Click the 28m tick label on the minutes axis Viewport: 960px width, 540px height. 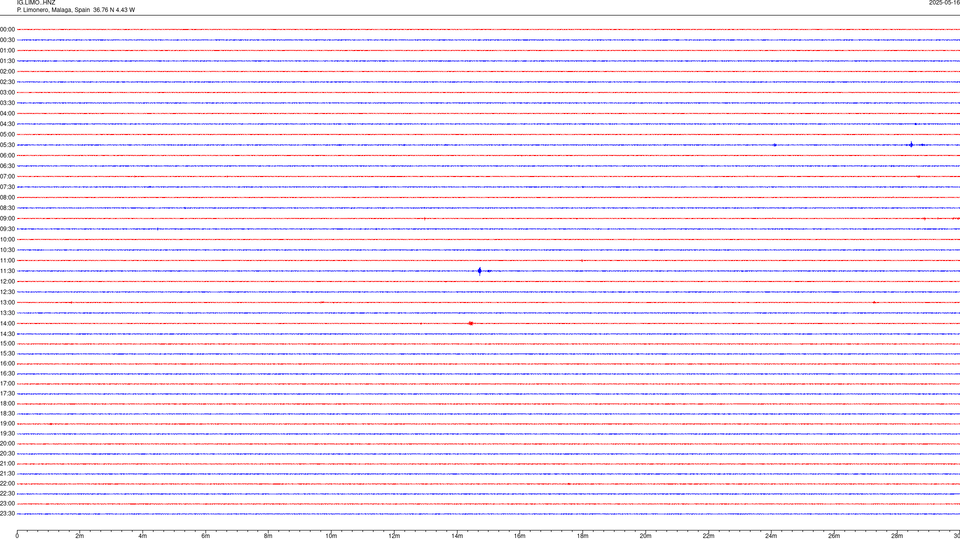click(x=897, y=536)
